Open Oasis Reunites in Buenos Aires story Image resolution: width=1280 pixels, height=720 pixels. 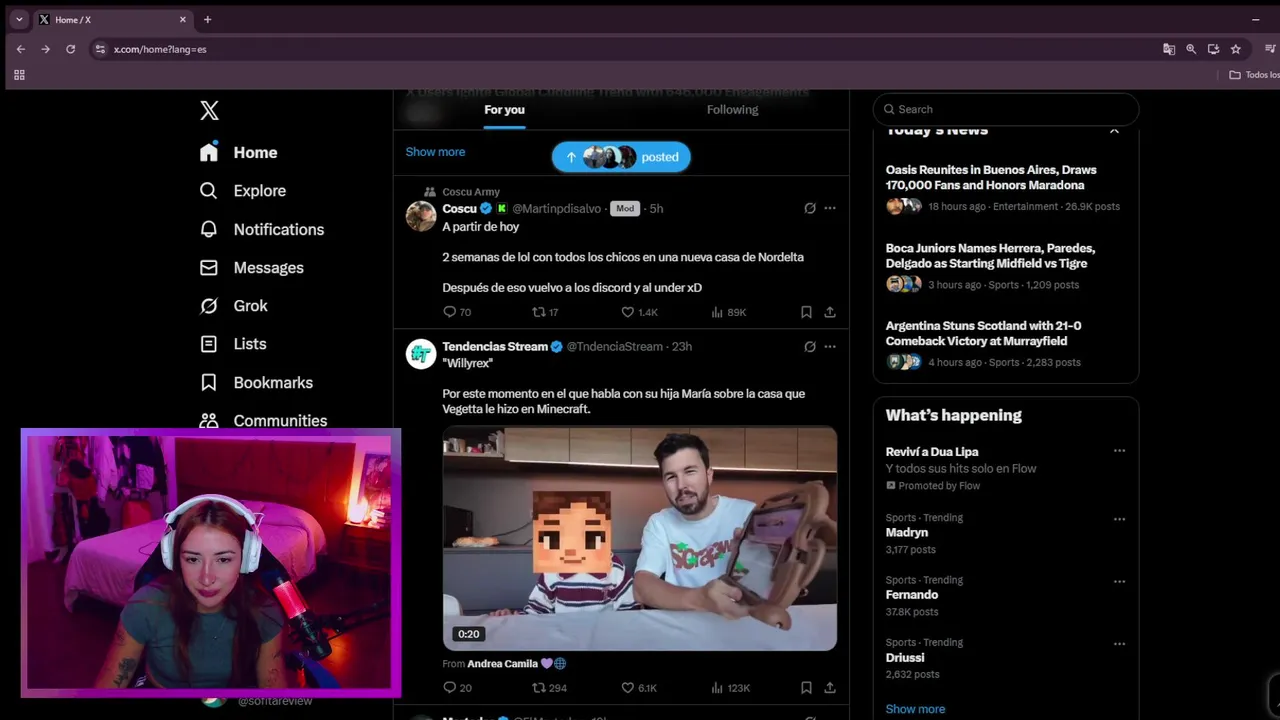tap(1005, 188)
